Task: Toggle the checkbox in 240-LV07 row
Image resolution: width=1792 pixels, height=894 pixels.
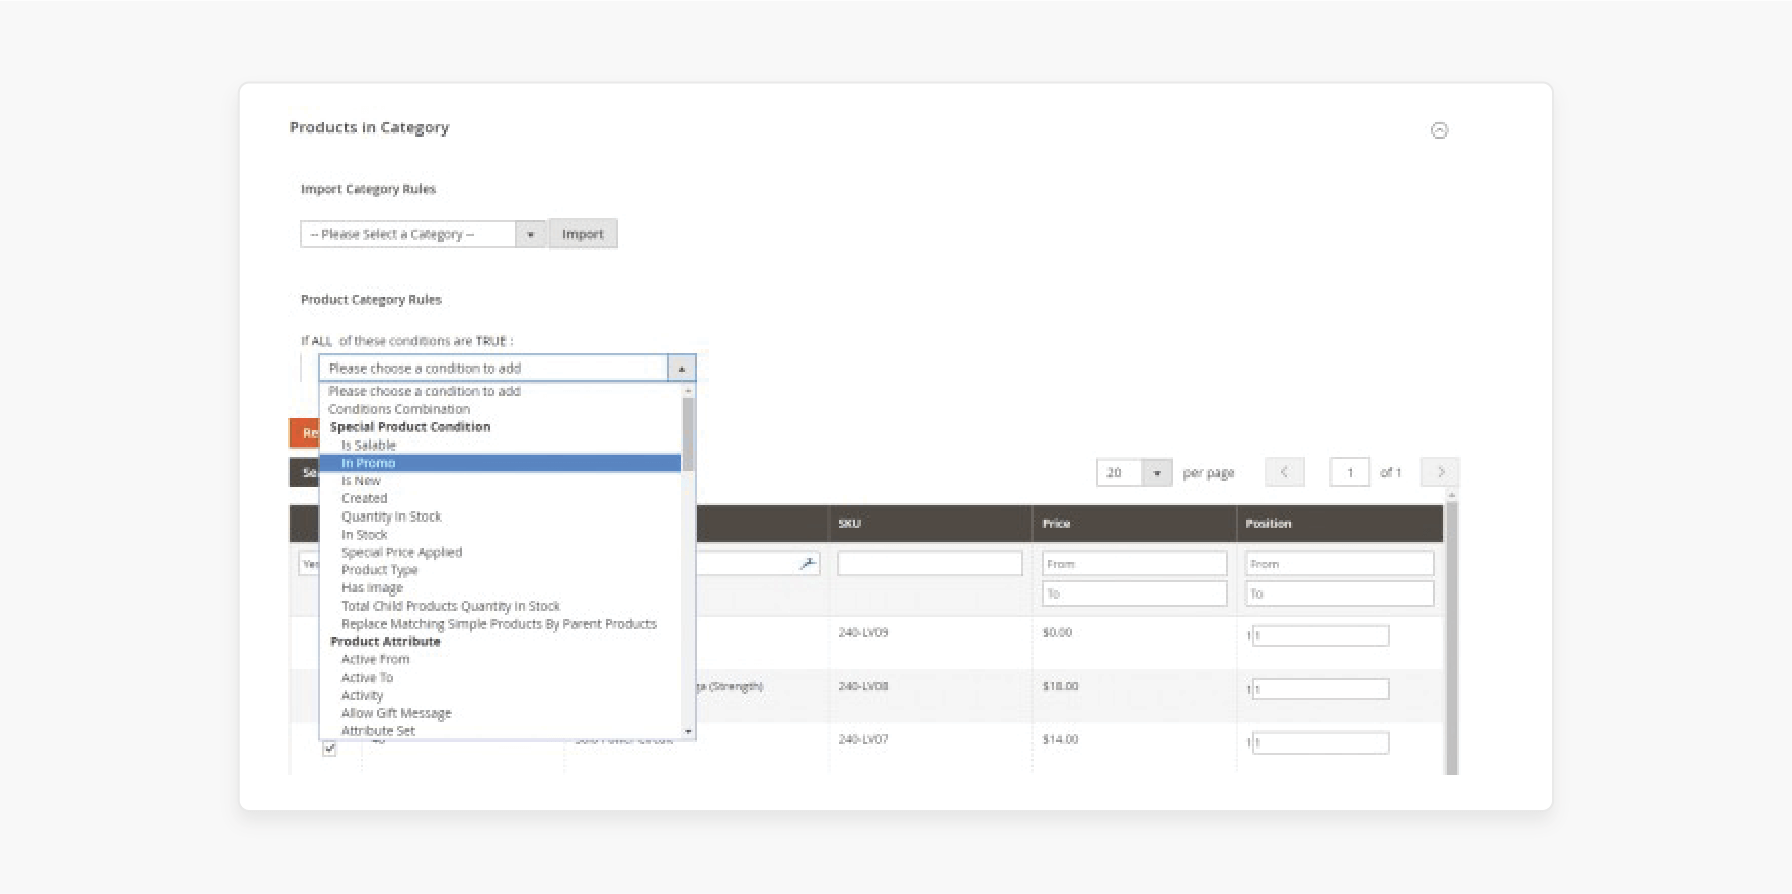Action: click(x=329, y=748)
